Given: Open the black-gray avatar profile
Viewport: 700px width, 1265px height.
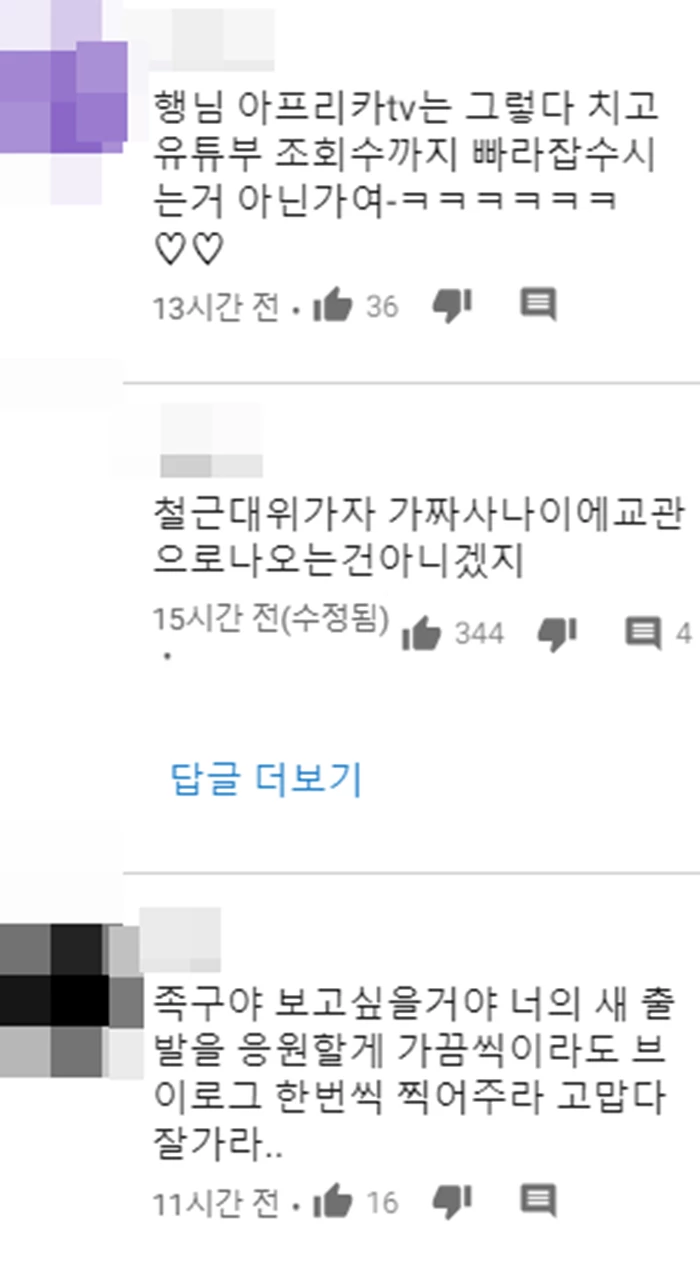Looking at the screenshot, I should (x=72, y=998).
